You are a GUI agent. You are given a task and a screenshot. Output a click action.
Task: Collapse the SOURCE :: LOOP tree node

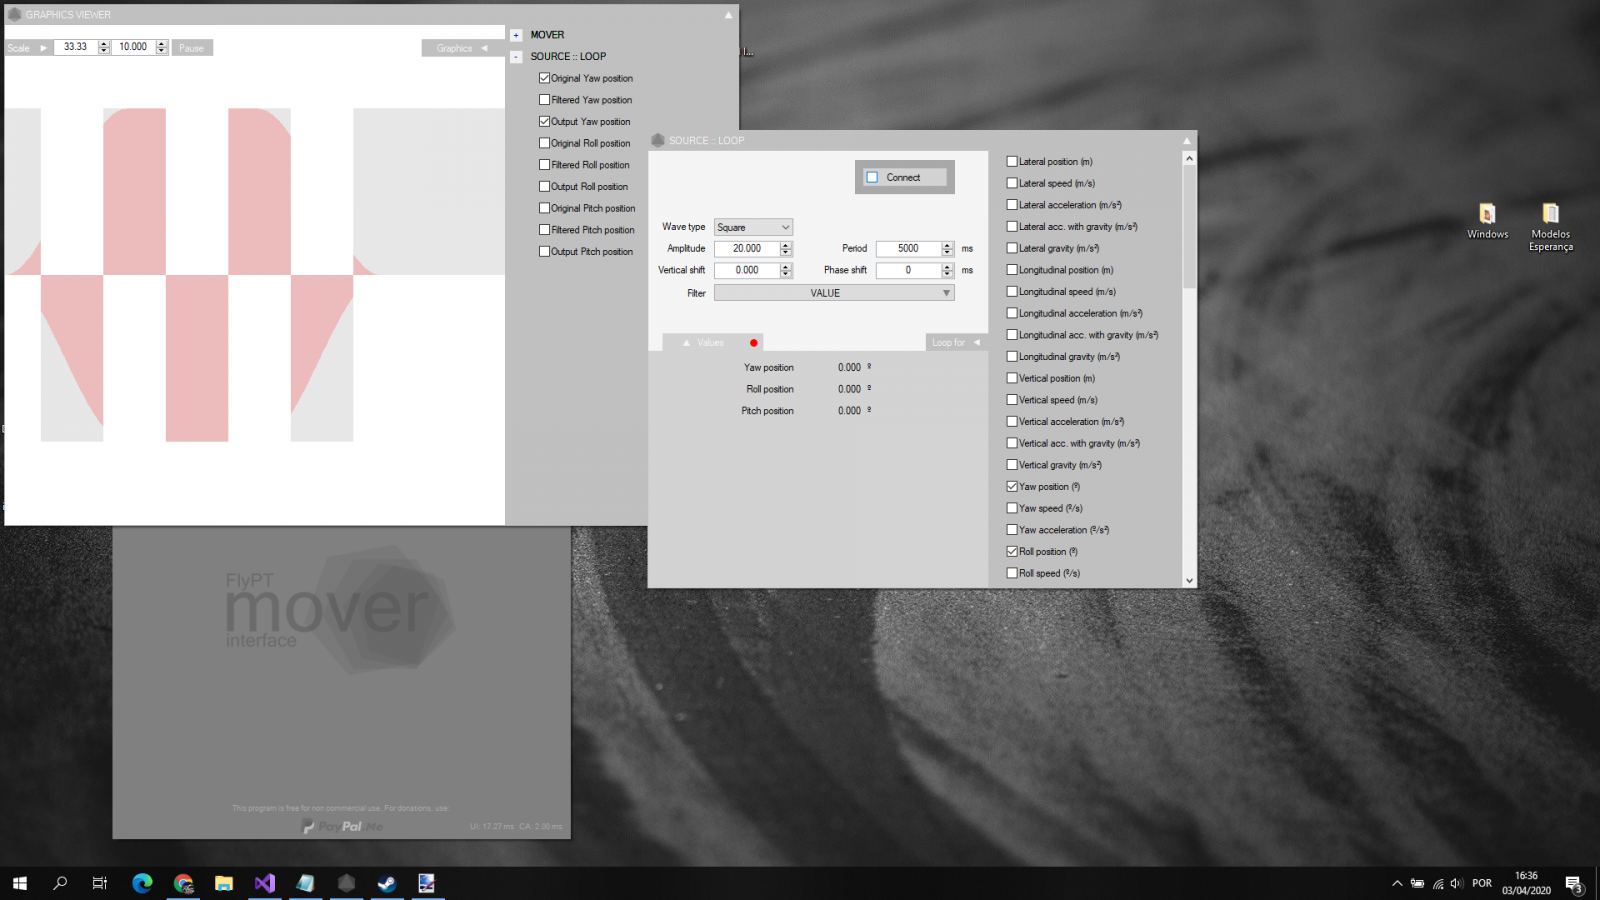tap(516, 57)
